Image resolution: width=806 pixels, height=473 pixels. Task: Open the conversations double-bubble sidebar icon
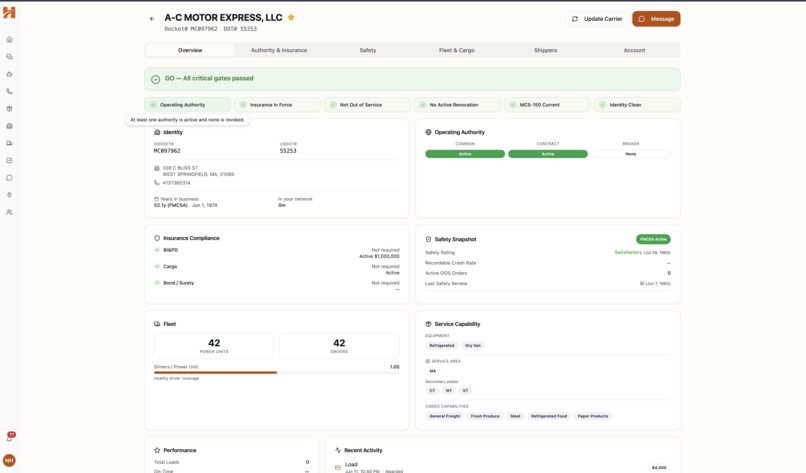coord(9,57)
